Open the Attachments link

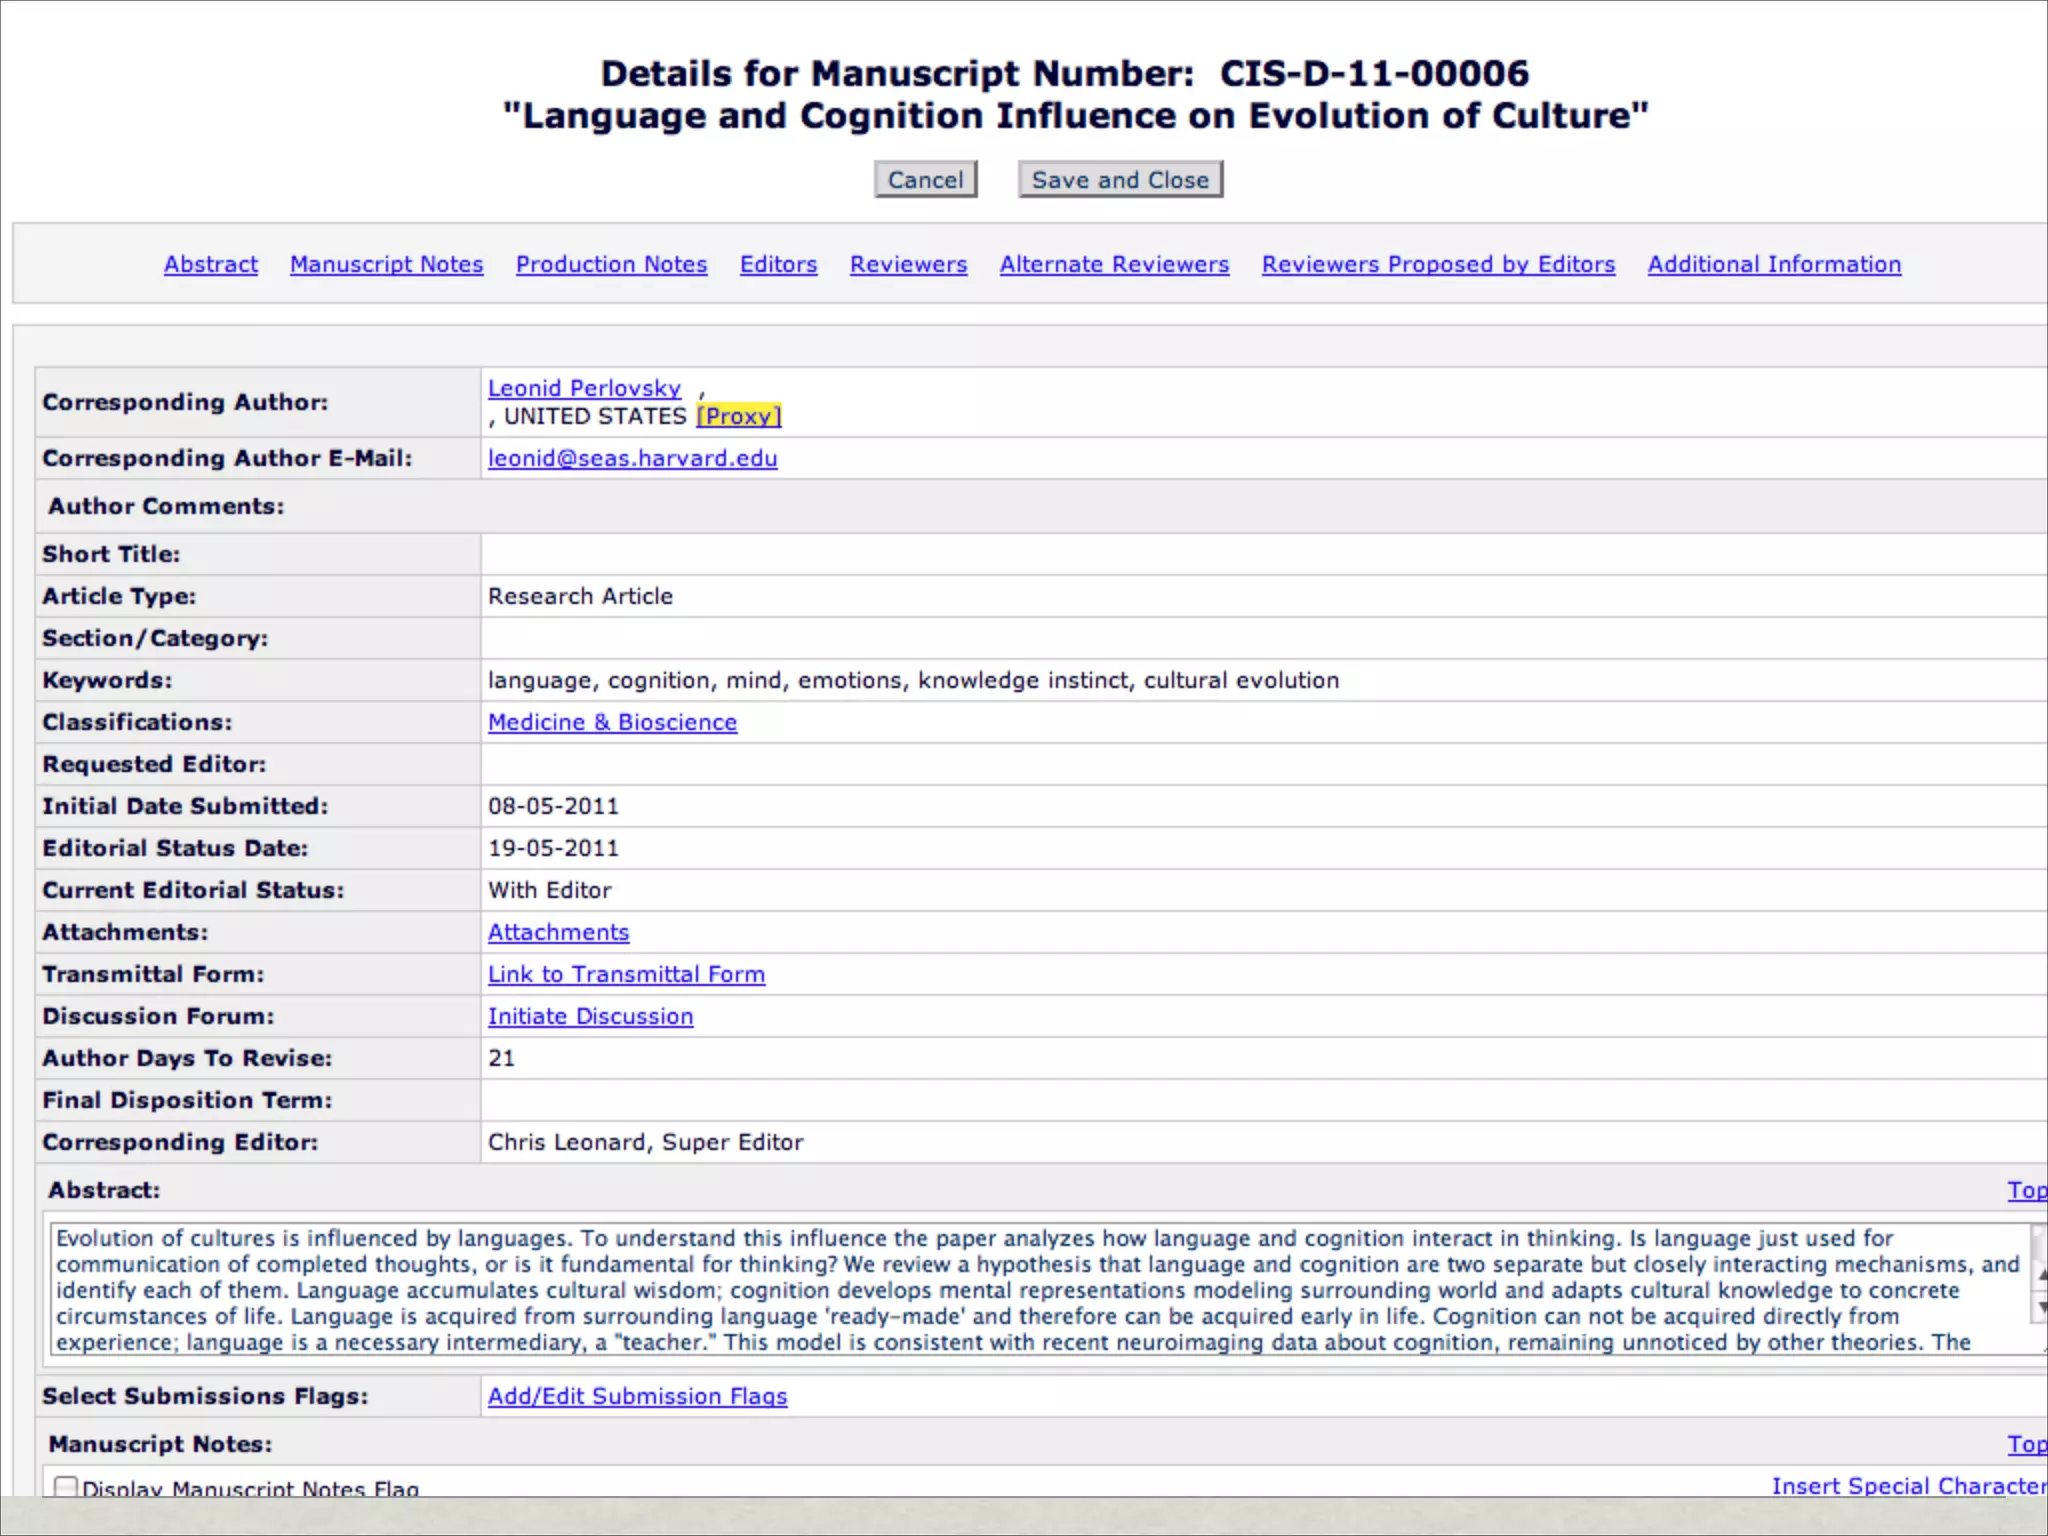click(558, 932)
